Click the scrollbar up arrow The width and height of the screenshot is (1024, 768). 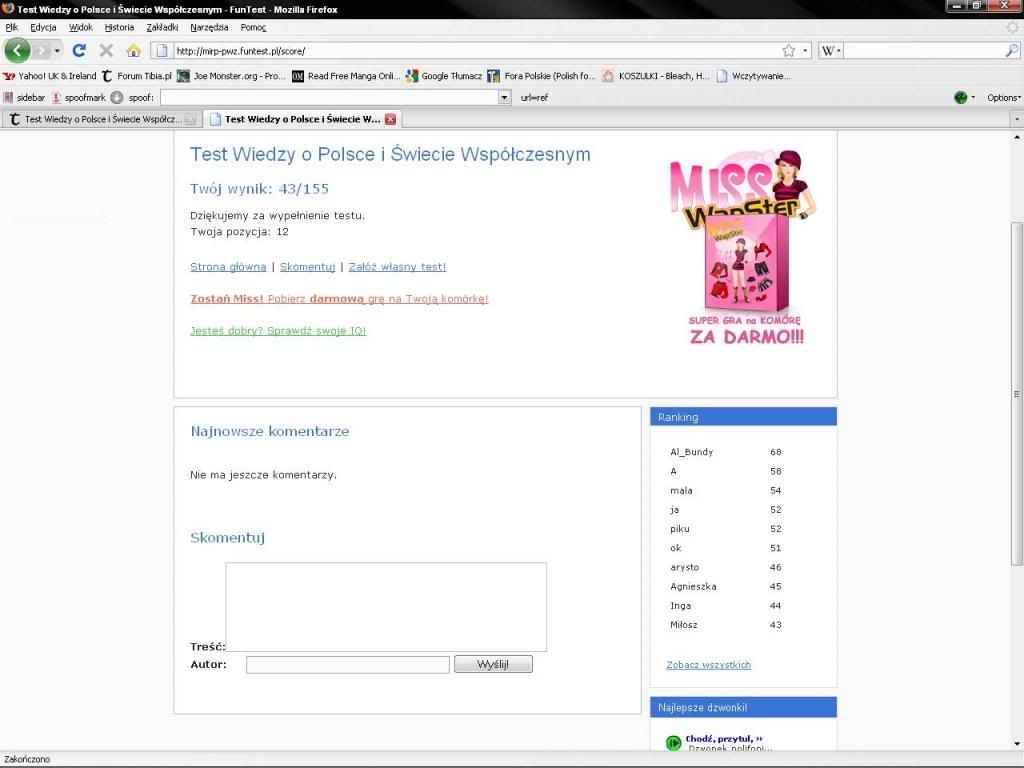click(x=1017, y=137)
